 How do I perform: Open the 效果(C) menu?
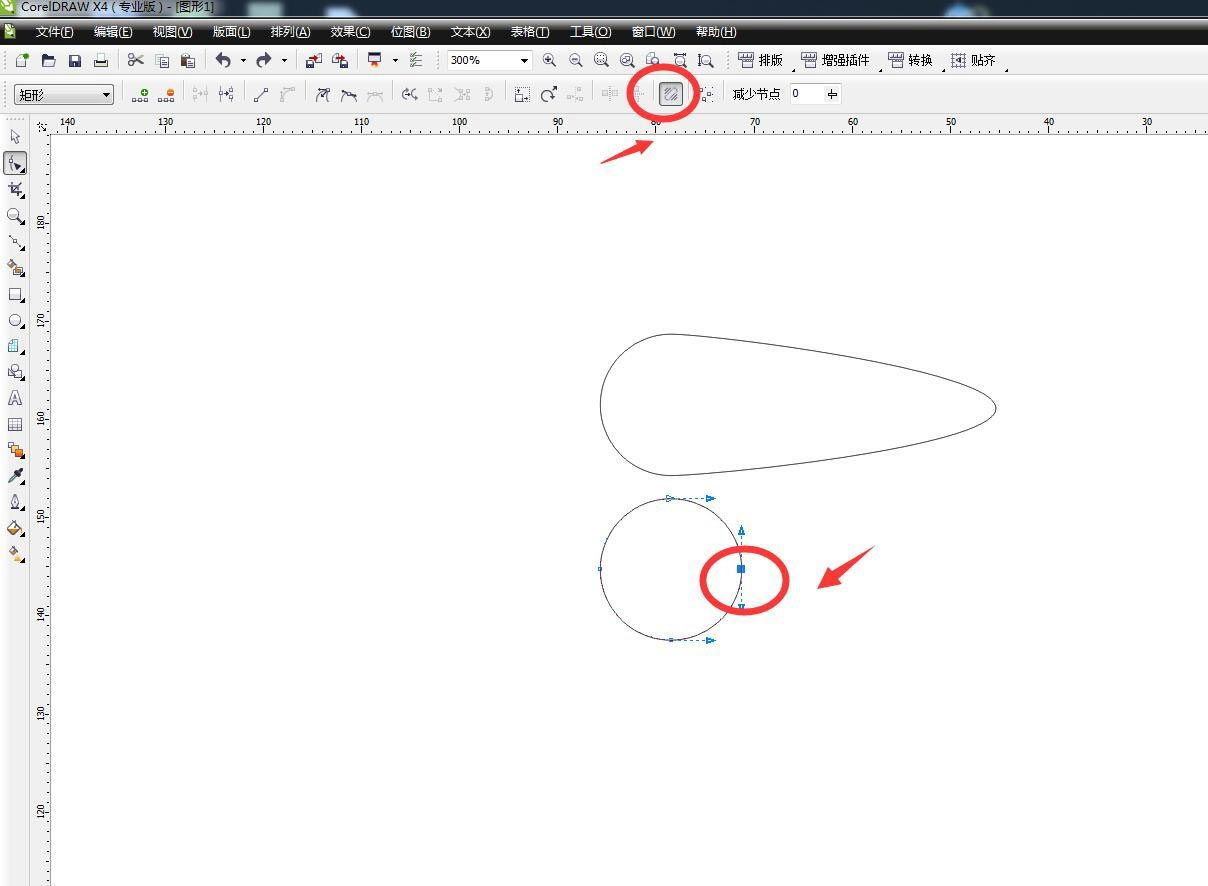pos(350,32)
